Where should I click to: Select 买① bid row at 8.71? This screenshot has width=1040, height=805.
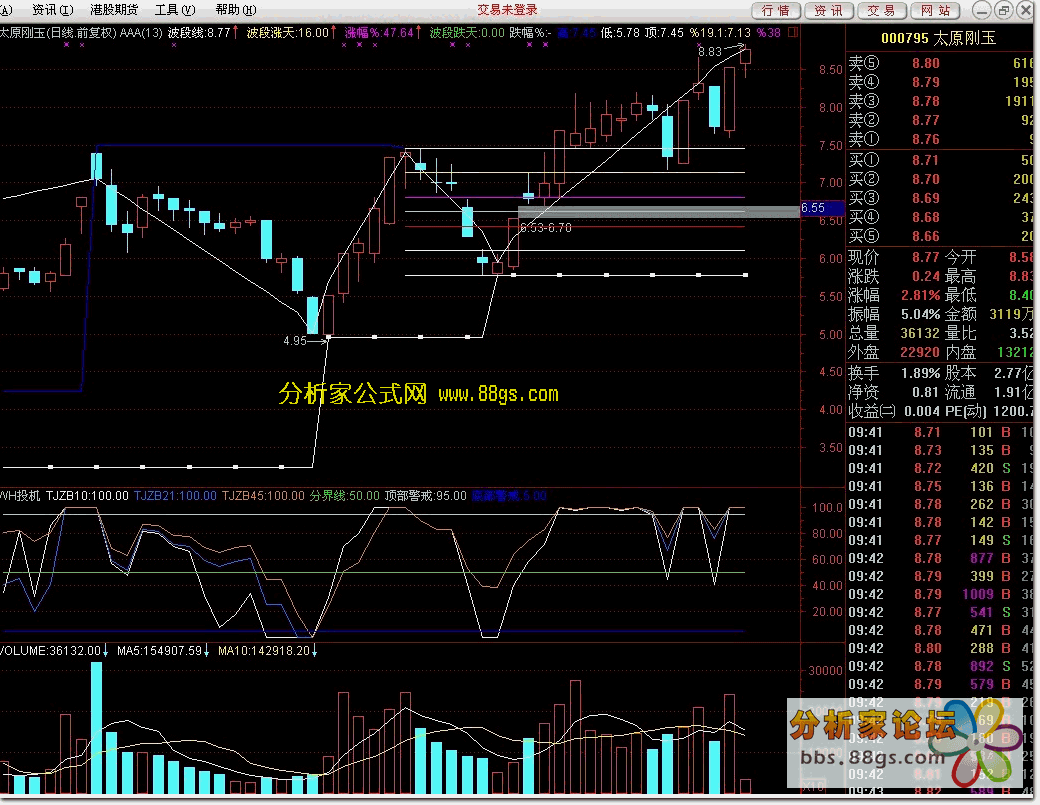click(x=941, y=160)
